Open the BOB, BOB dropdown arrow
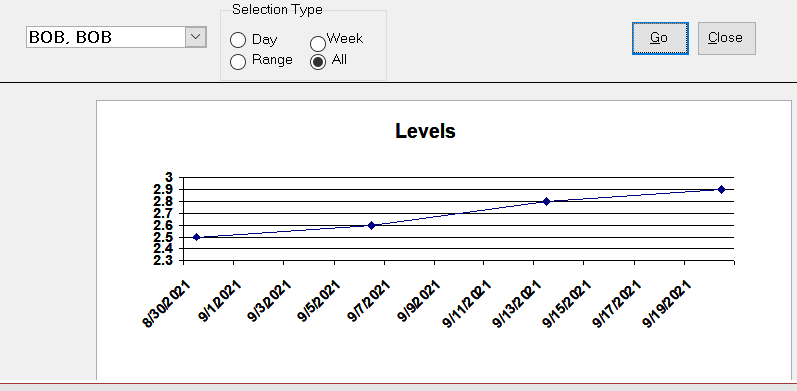Viewport: 797px width, 391px height. (x=196, y=37)
